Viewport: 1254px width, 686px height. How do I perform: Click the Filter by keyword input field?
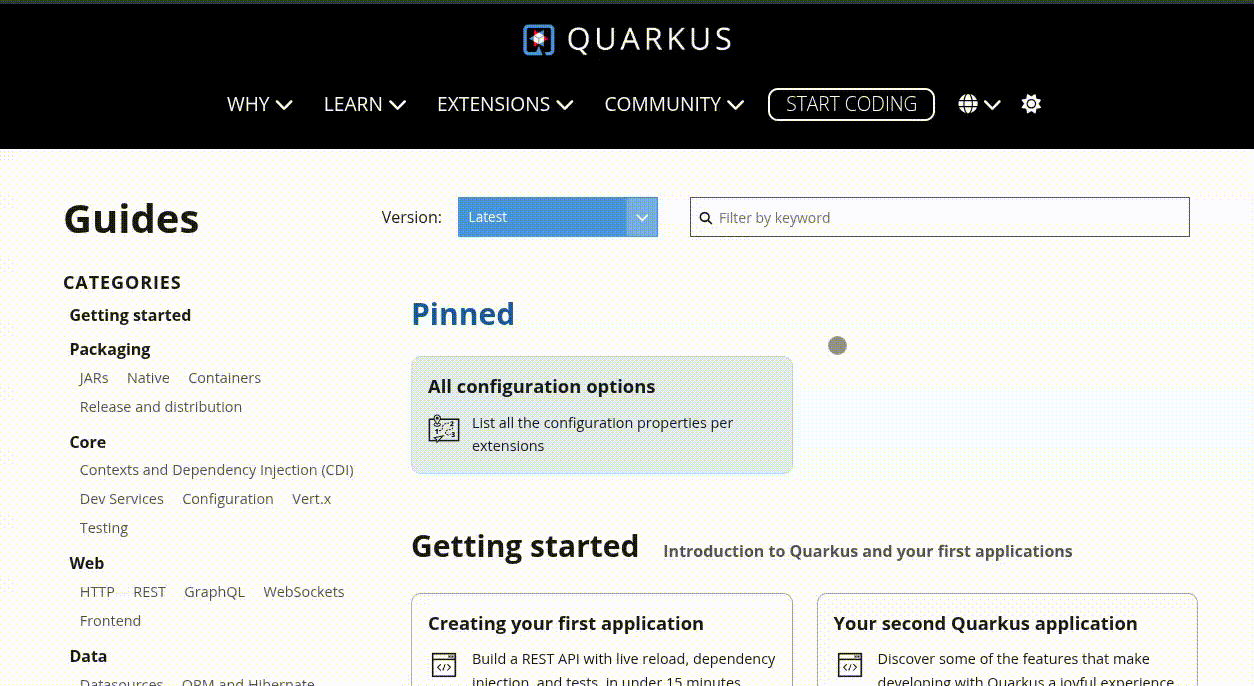coord(940,217)
